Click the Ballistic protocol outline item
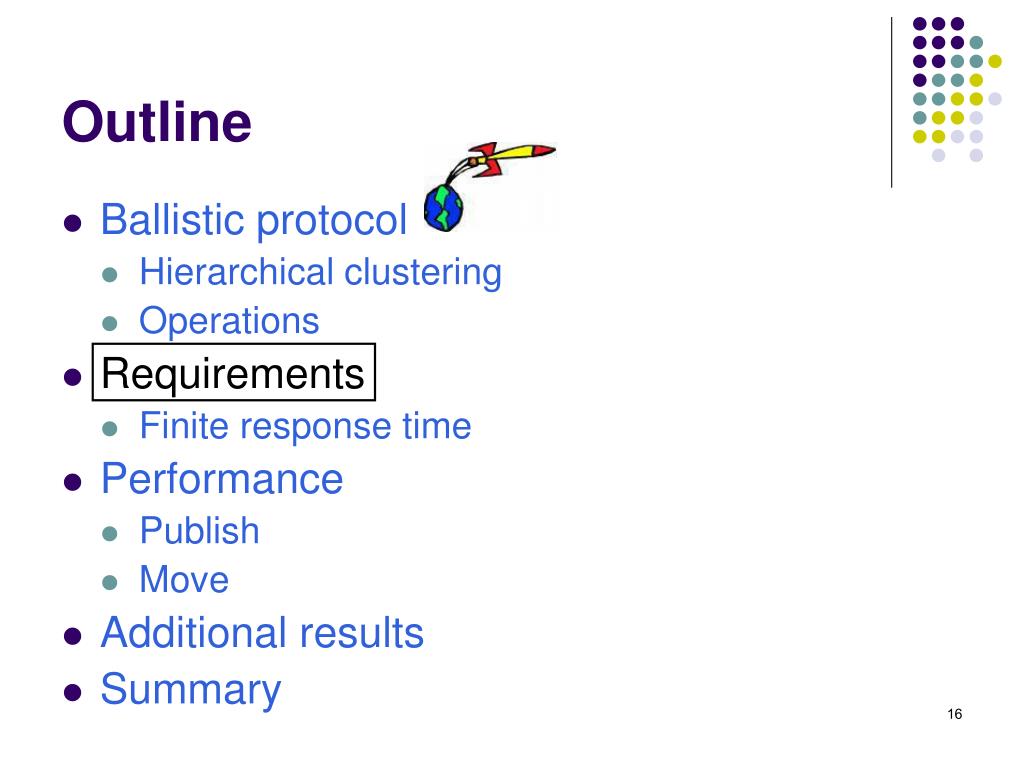This screenshot has height=768, width=1024. coord(253,220)
